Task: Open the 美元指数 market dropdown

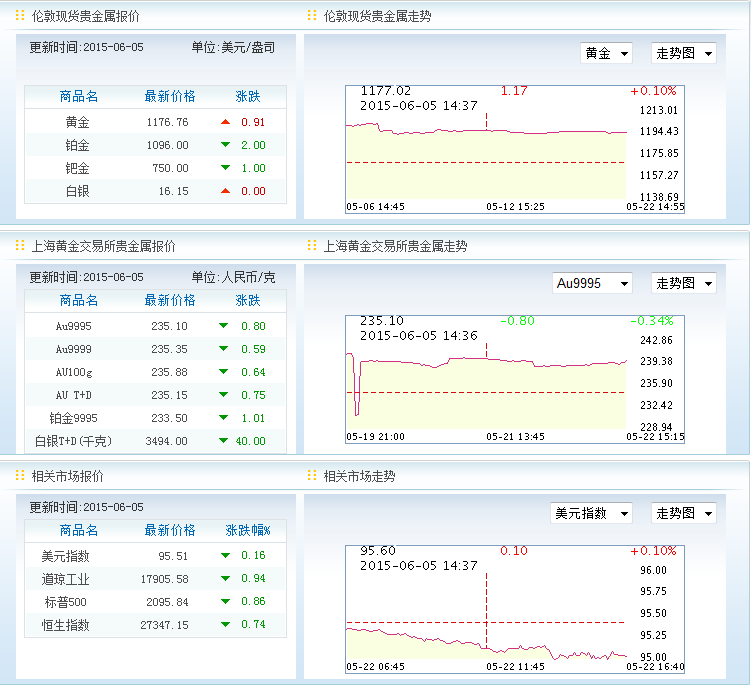Action: point(592,513)
